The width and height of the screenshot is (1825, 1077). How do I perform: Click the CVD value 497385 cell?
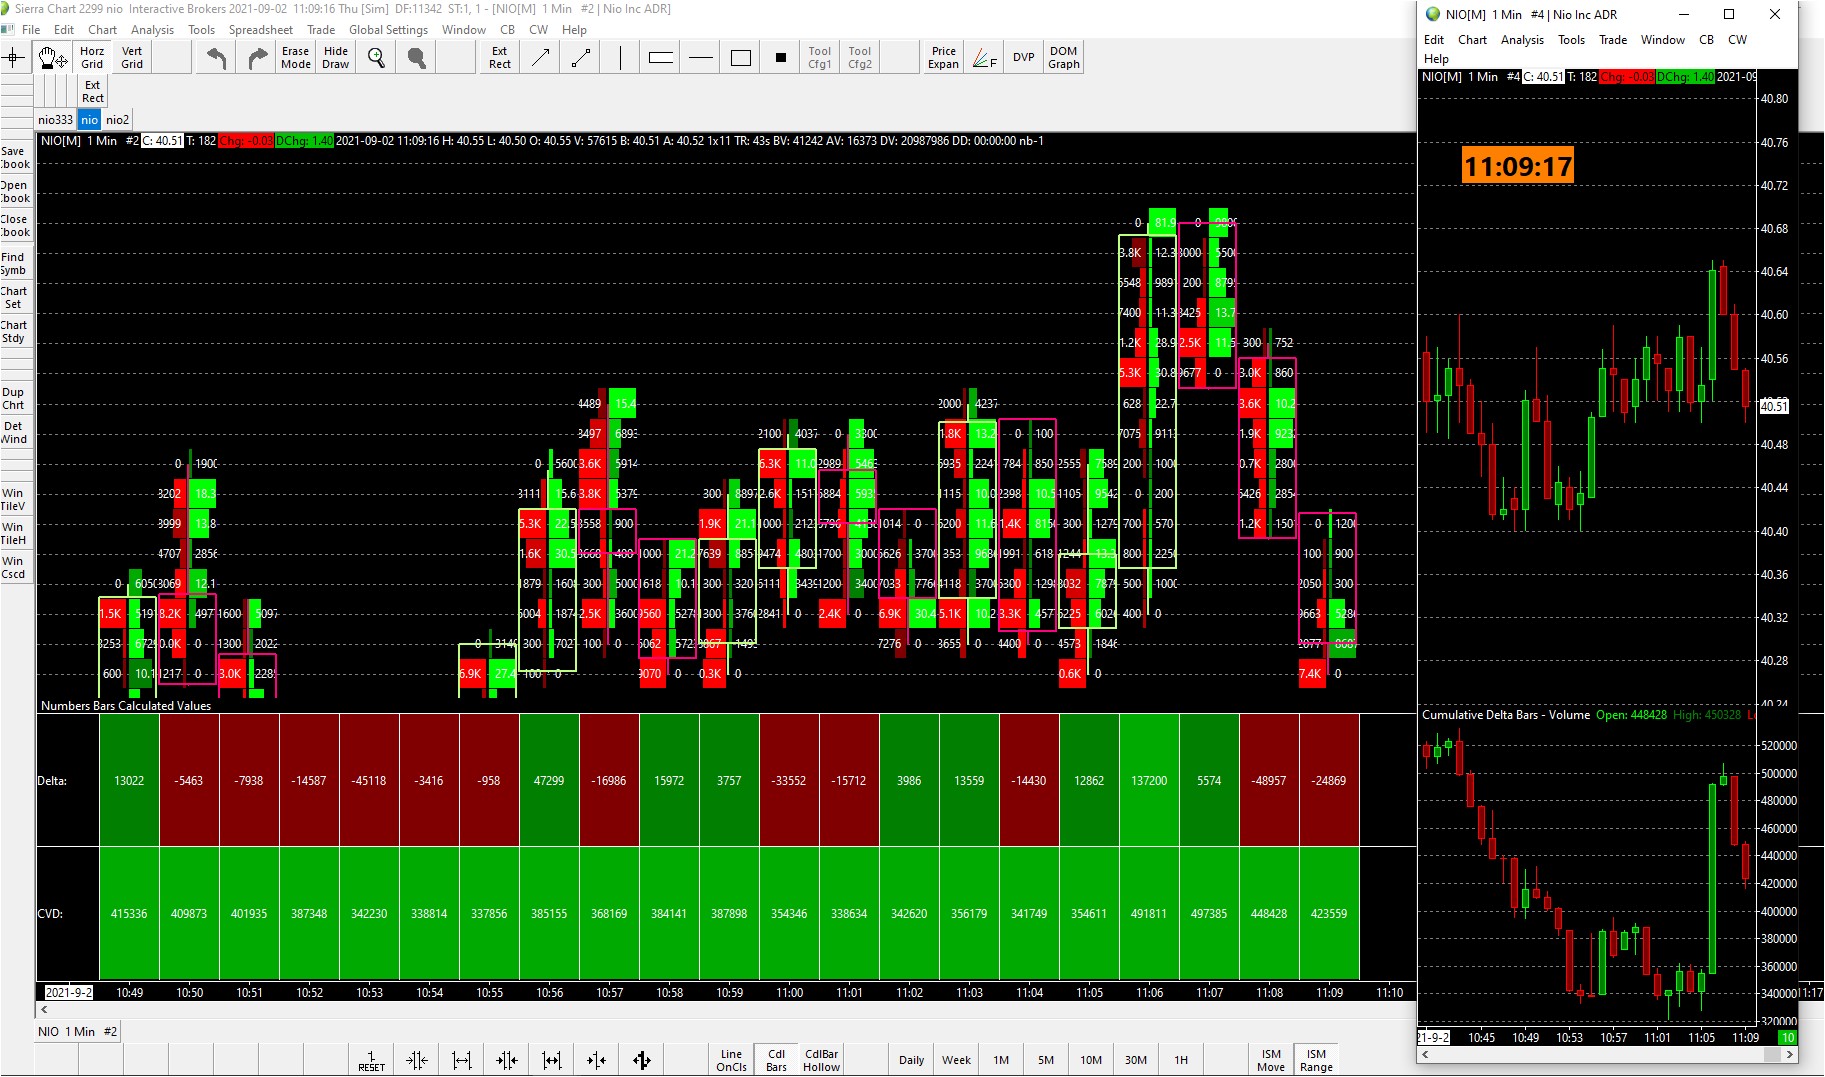point(1209,914)
